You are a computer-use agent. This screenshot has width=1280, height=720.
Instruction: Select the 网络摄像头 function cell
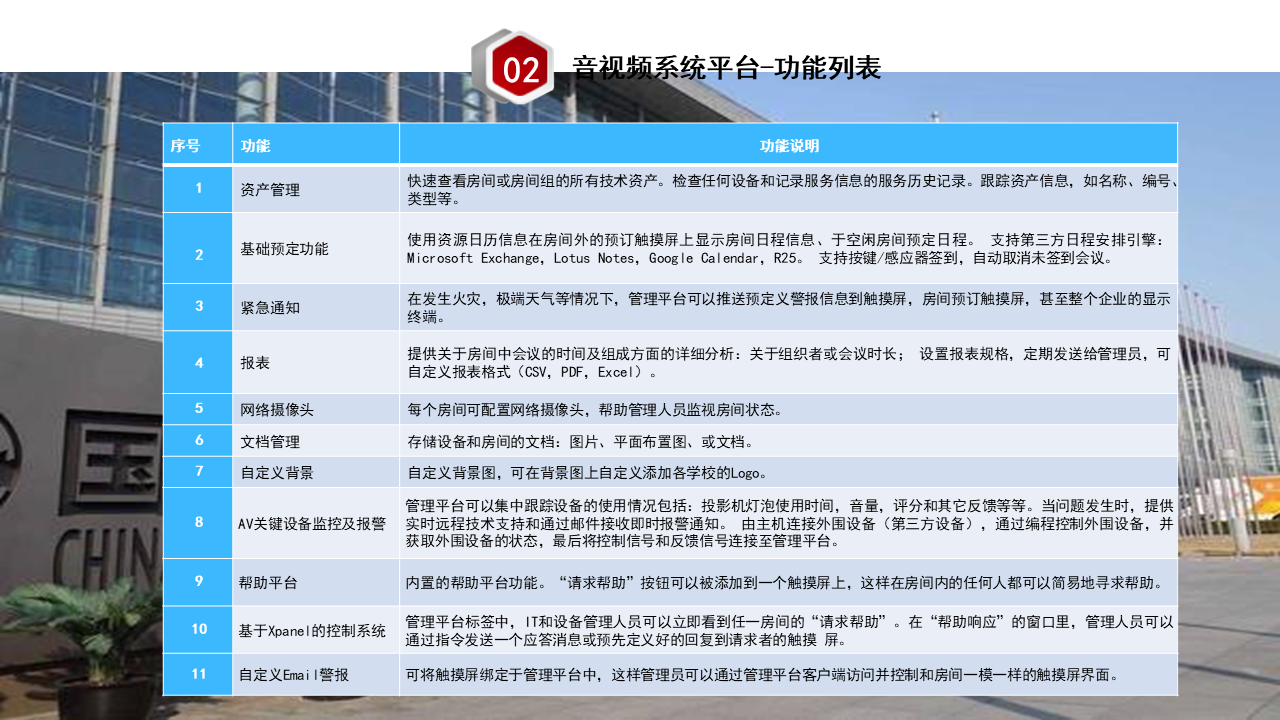pos(277,409)
